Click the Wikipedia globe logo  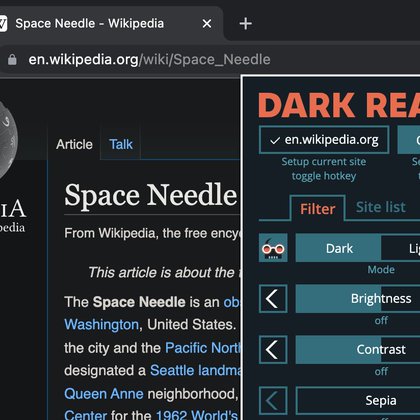tap(8, 140)
